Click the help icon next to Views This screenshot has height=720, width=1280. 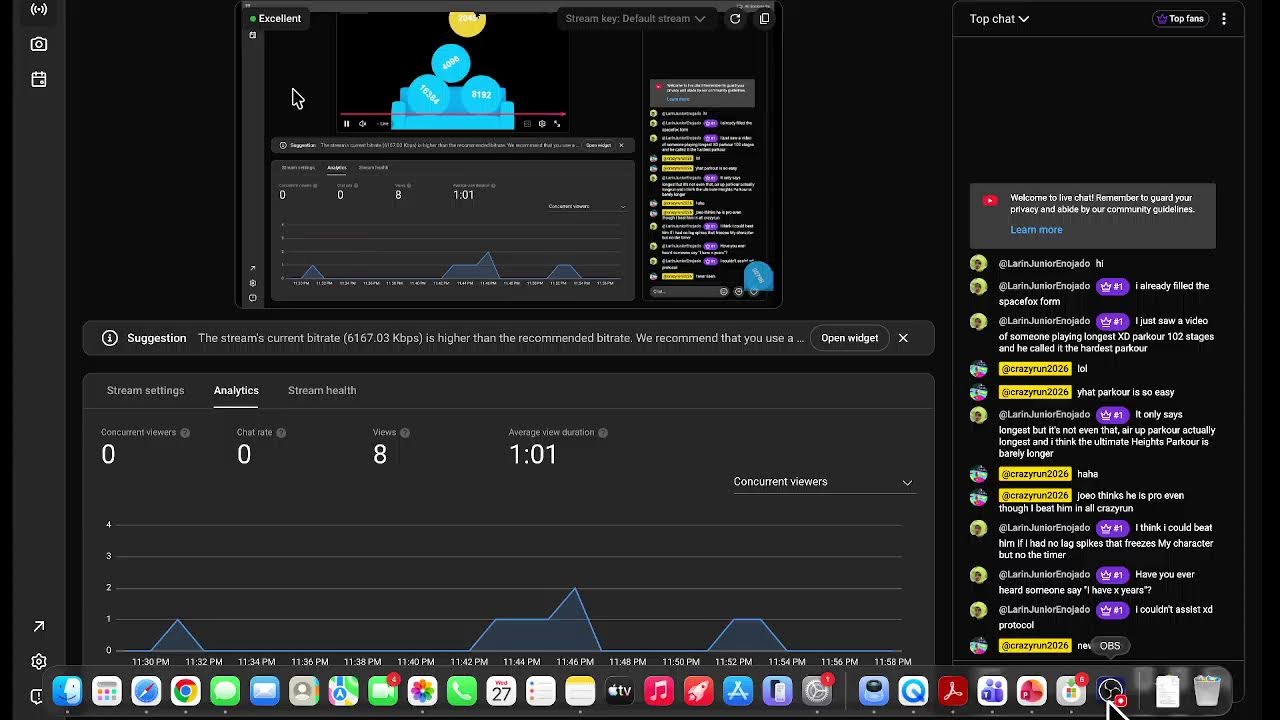tap(405, 433)
